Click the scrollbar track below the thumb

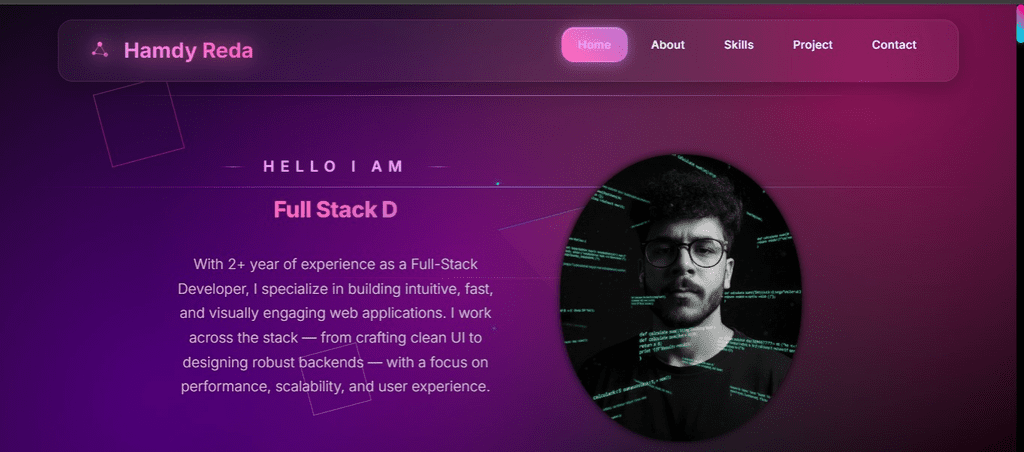click(1019, 248)
